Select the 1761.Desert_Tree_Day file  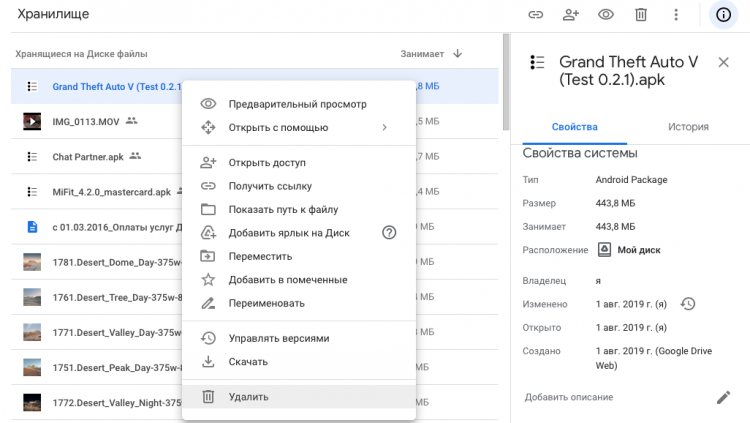tap(117, 298)
